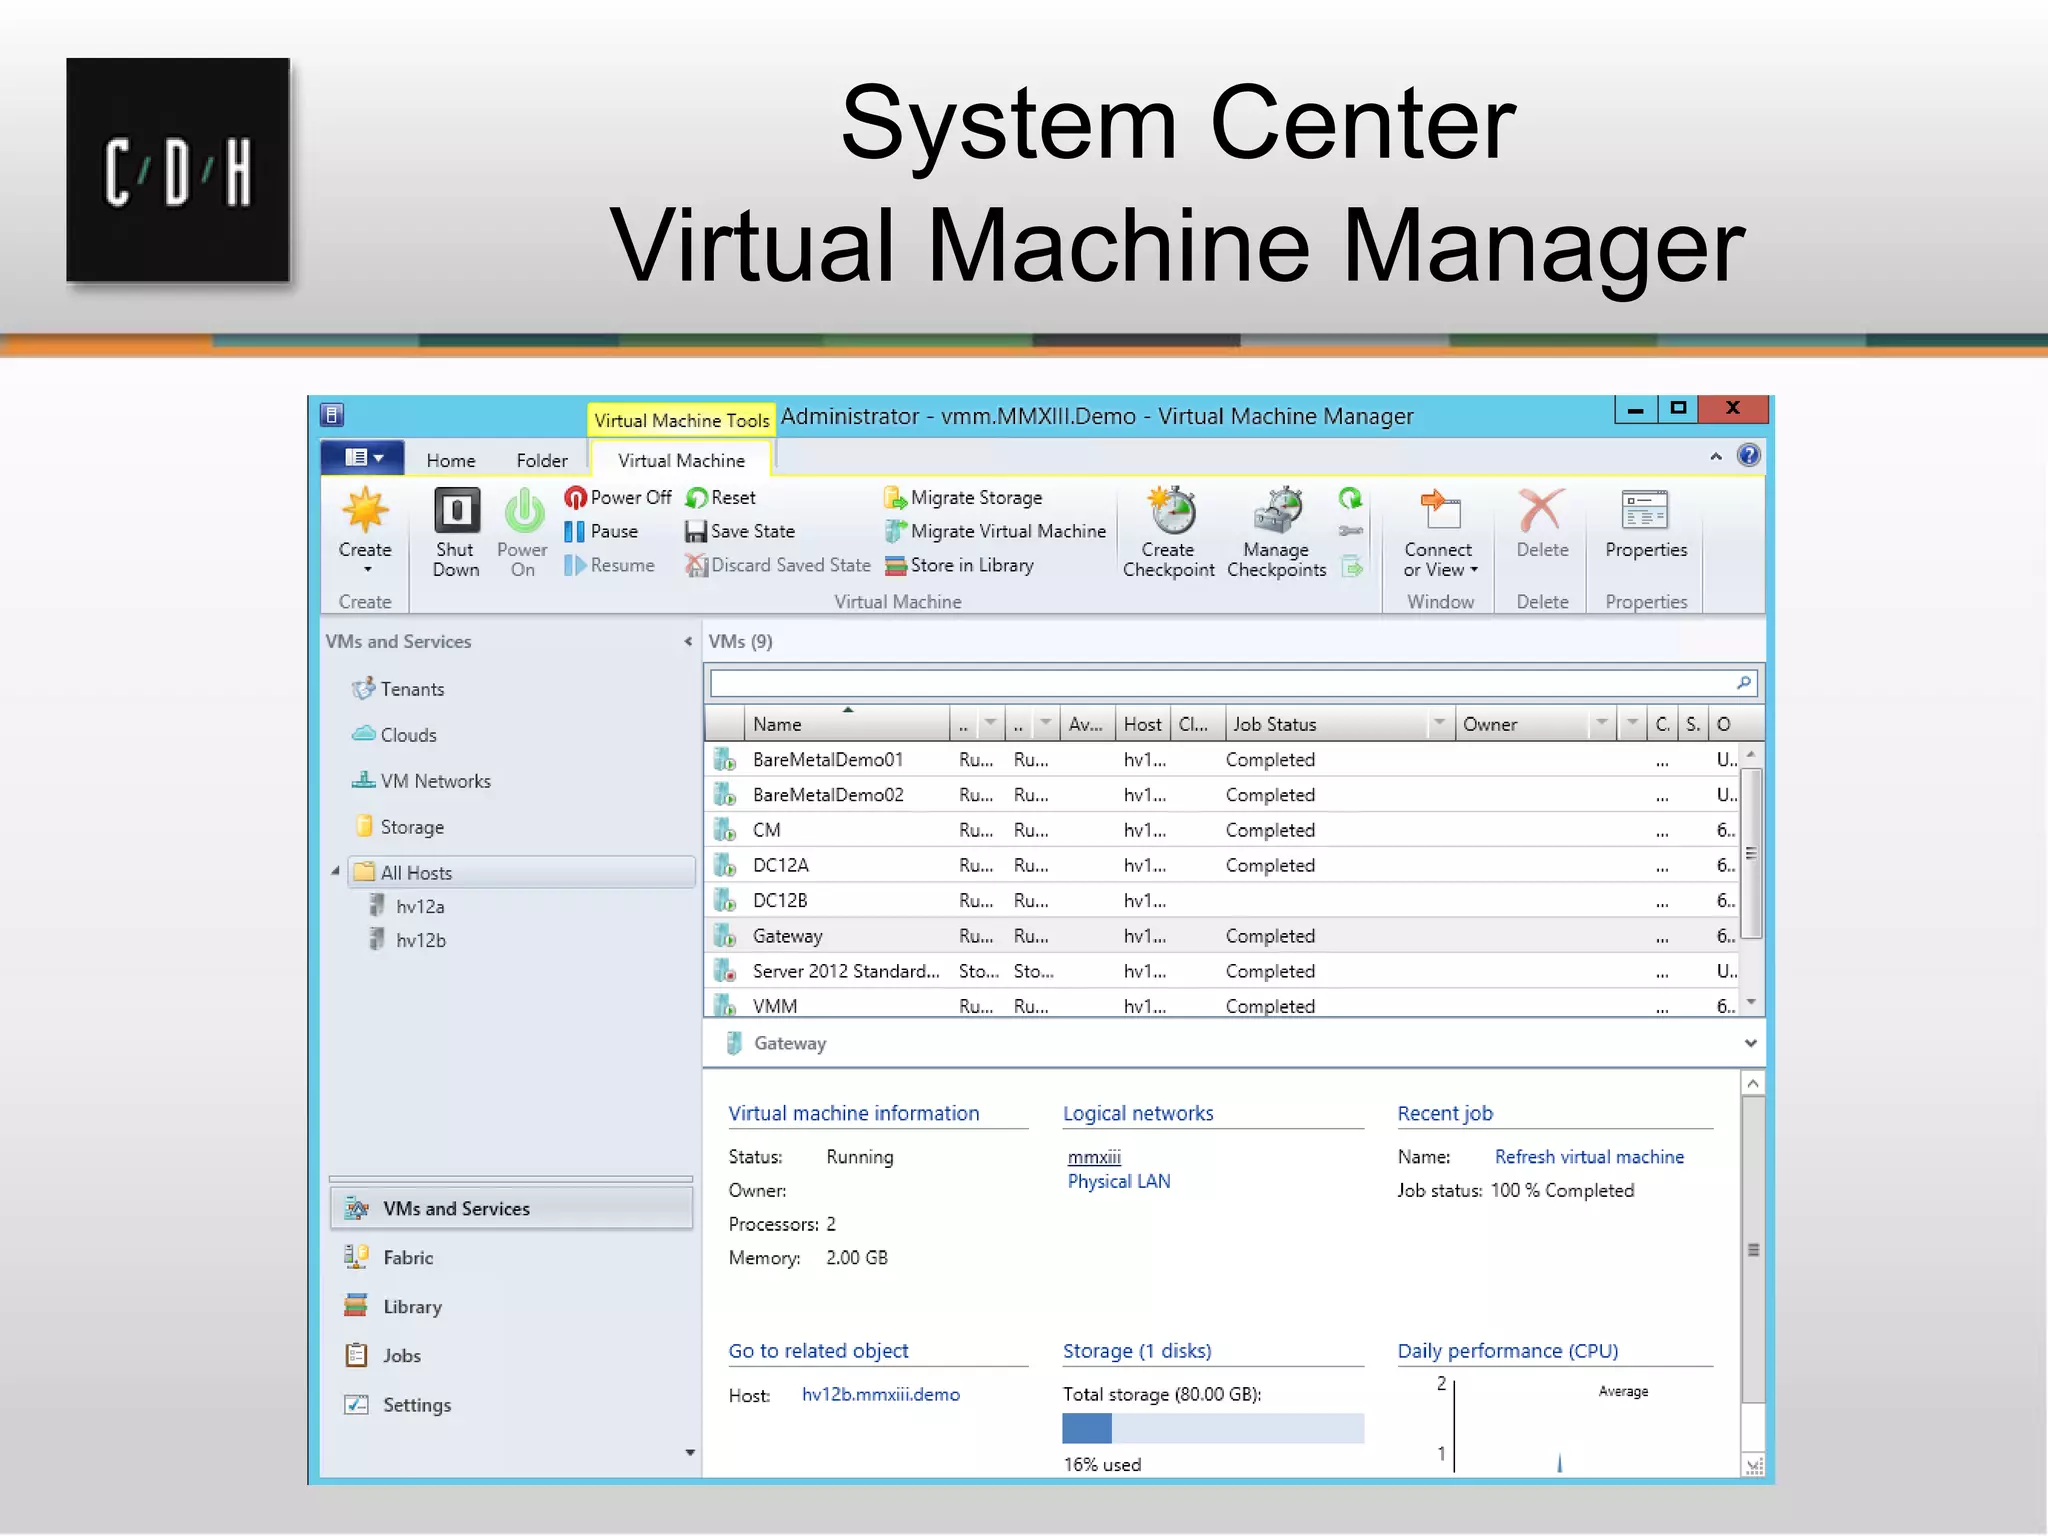This screenshot has height=1536, width=2048.
Task: Collapse the Gateway details pane chevron
Action: pos(1750,1043)
